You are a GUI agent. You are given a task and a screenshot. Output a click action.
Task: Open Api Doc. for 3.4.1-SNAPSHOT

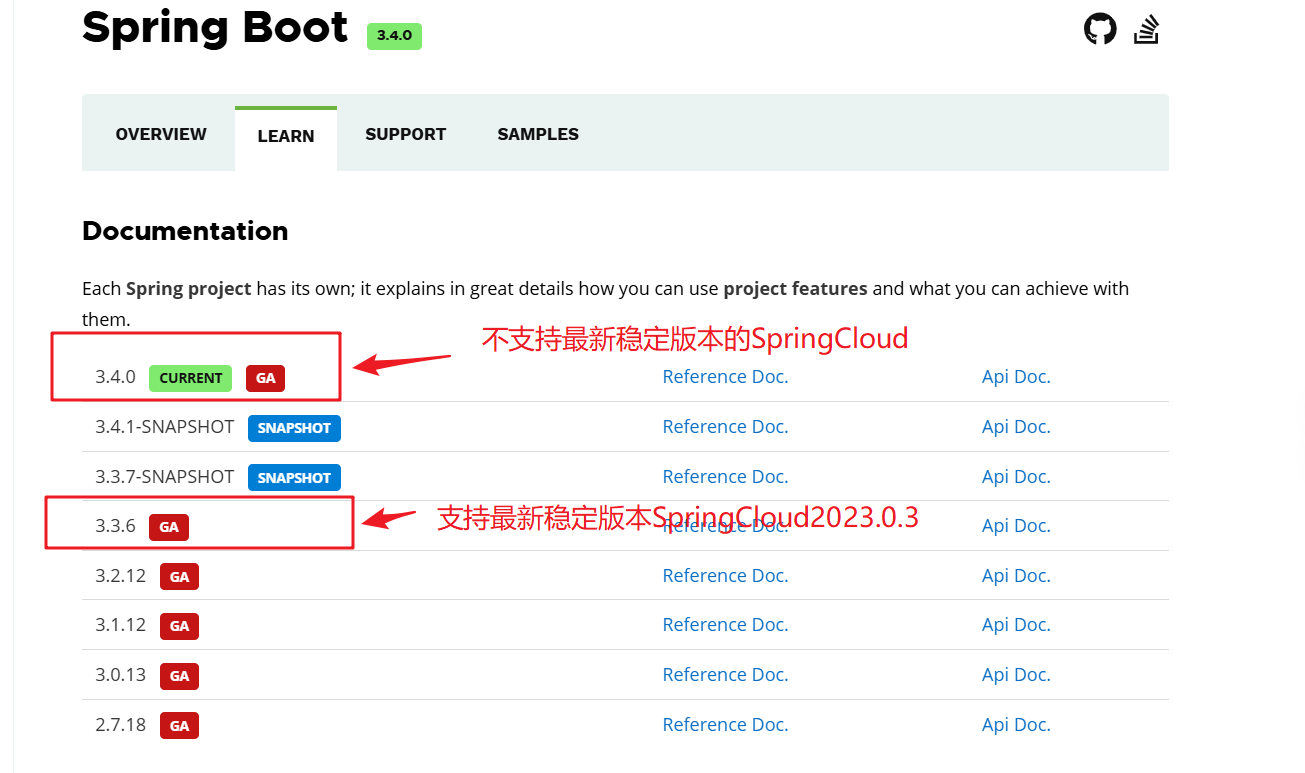pyautogui.click(x=1016, y=427)
